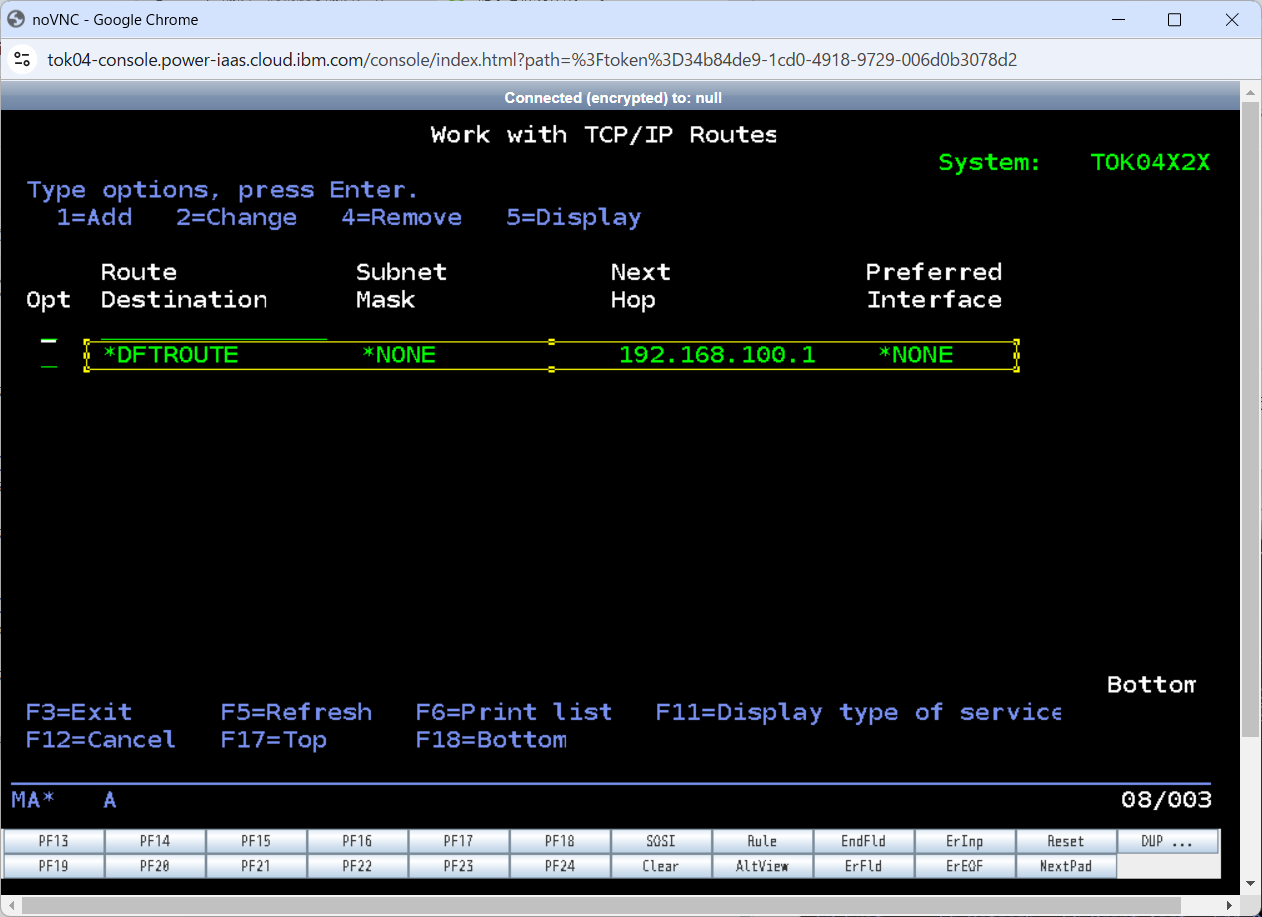Click the TOK04X2X system name
Screen dimensions: 1262x917
pyautogui.click(x=1150, y=163)
